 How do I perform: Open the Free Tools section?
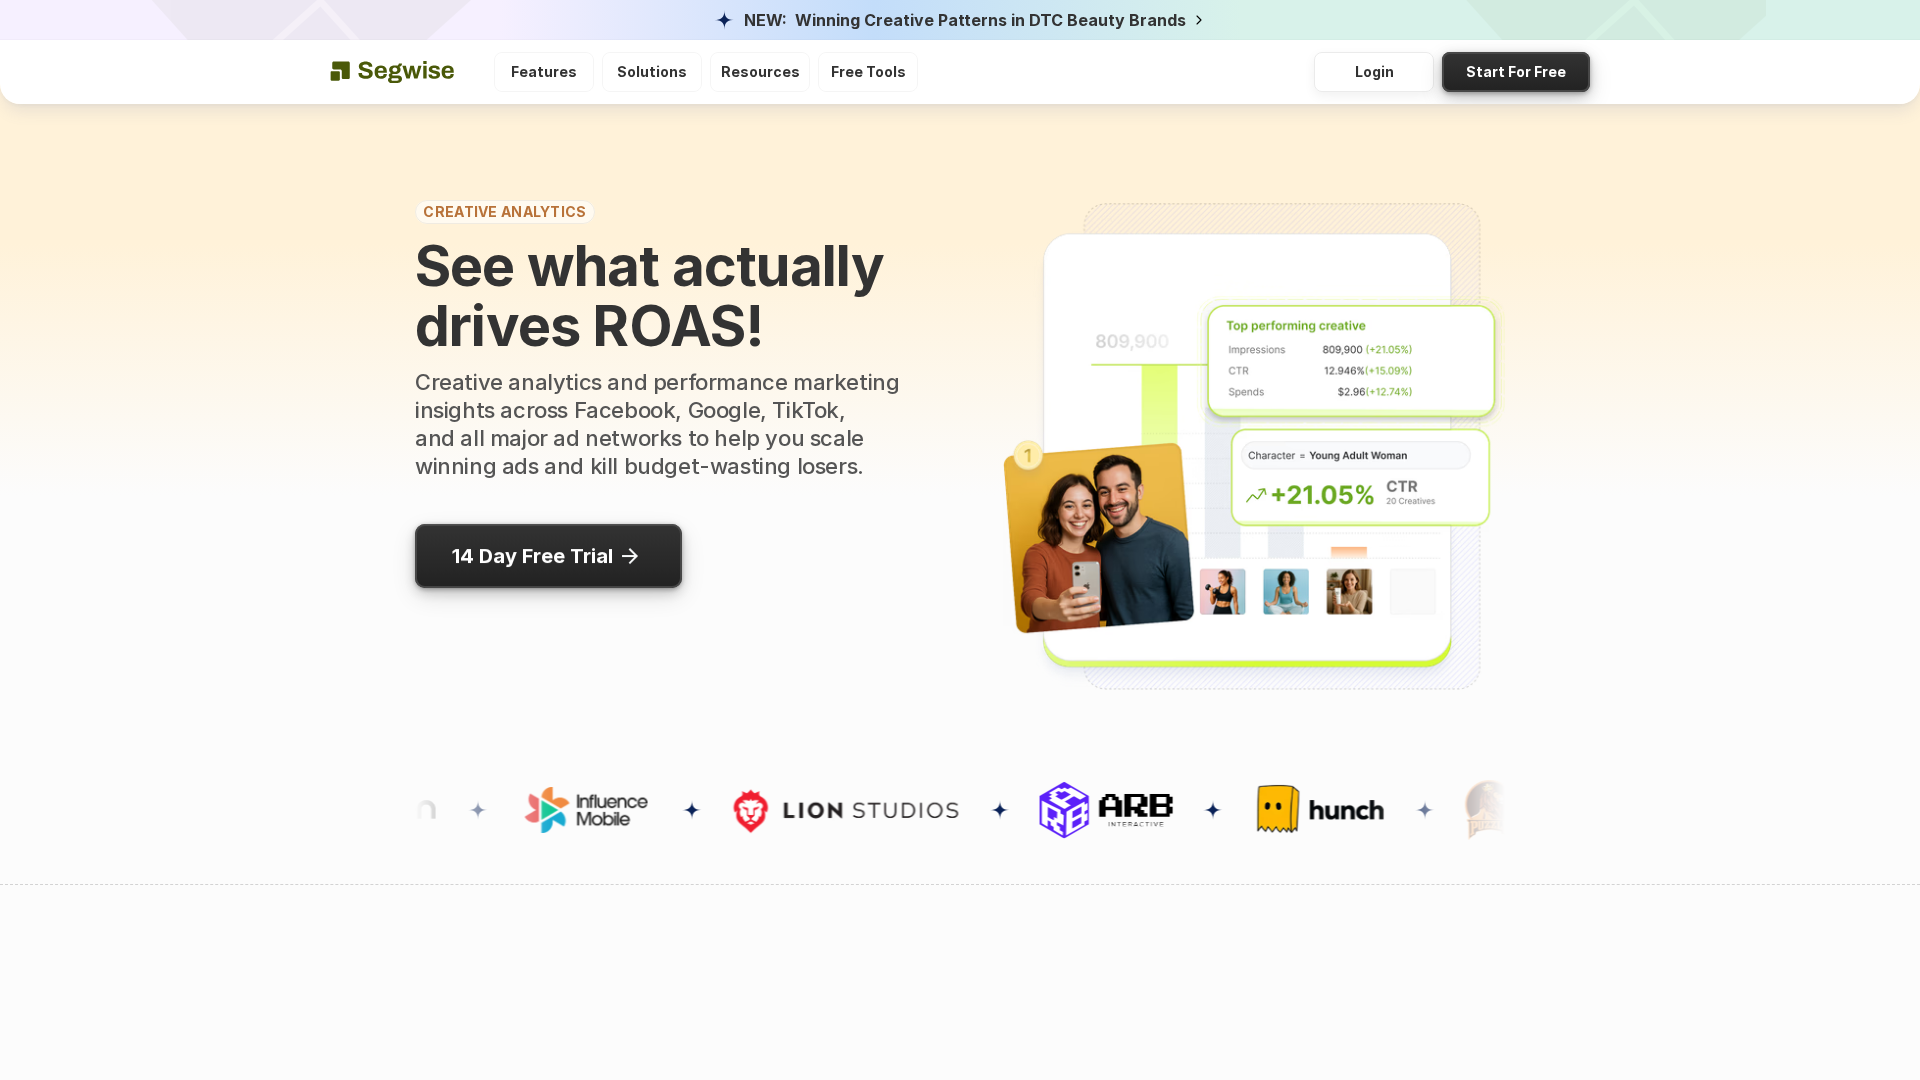pyautogui.click(x=867, y=71)
